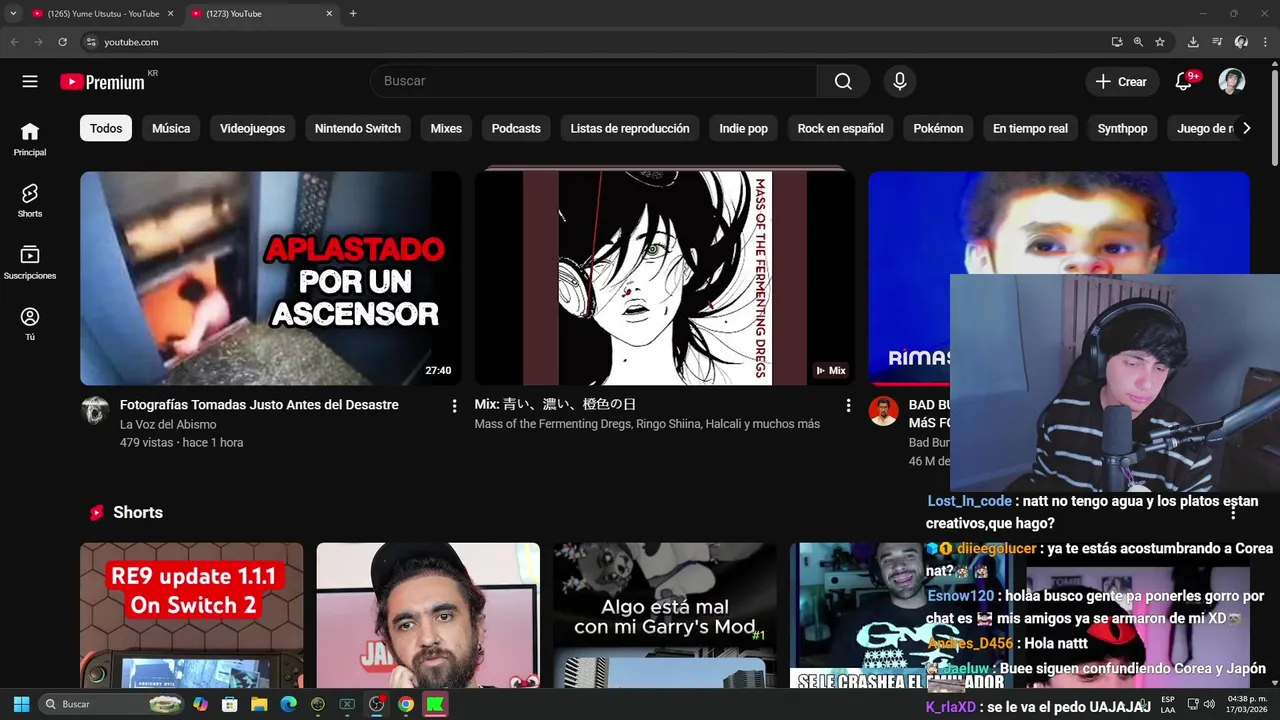This screenshot has height=720, width=1280.
Task: Click the Crear button
Action: tap(1121, 82)
